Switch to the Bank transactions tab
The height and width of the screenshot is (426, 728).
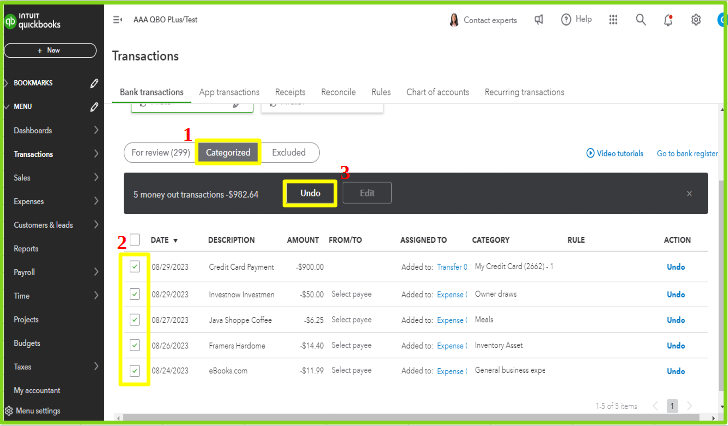pos(151,92)
